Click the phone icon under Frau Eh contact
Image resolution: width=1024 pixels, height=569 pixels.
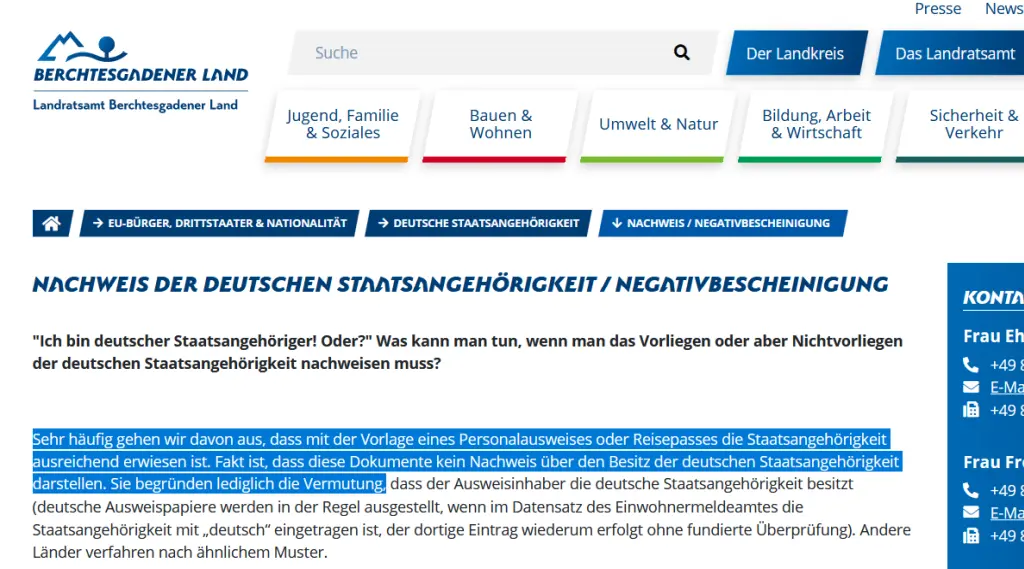point(970,365)
